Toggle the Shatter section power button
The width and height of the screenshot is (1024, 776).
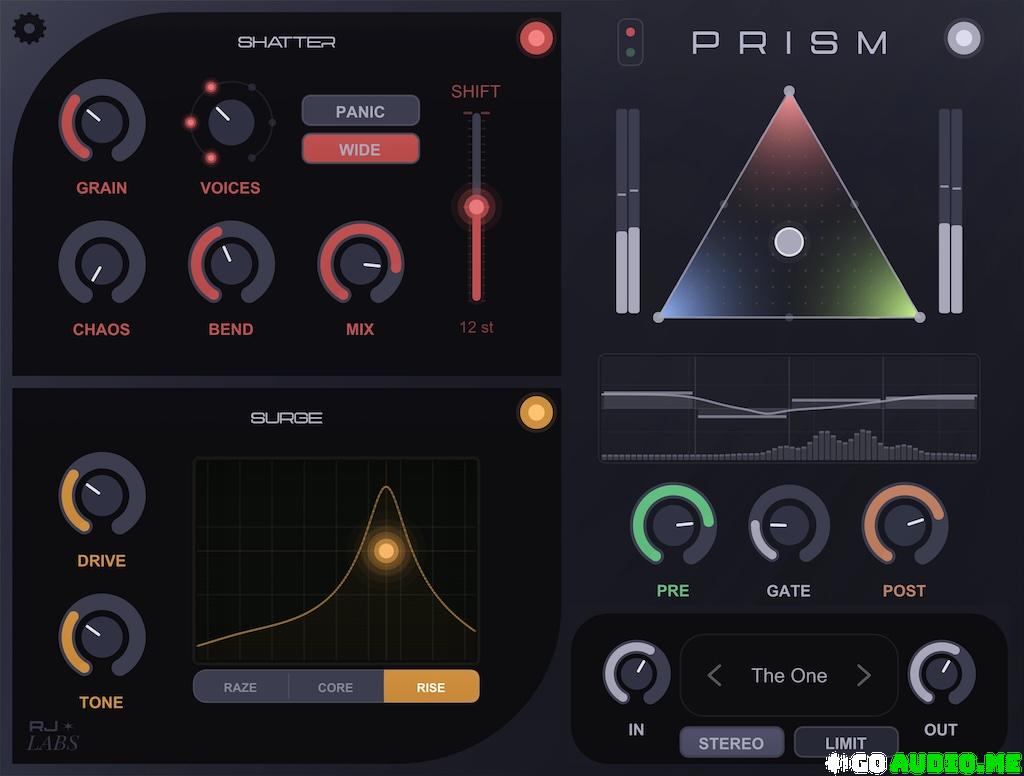[x=536, y=38]
